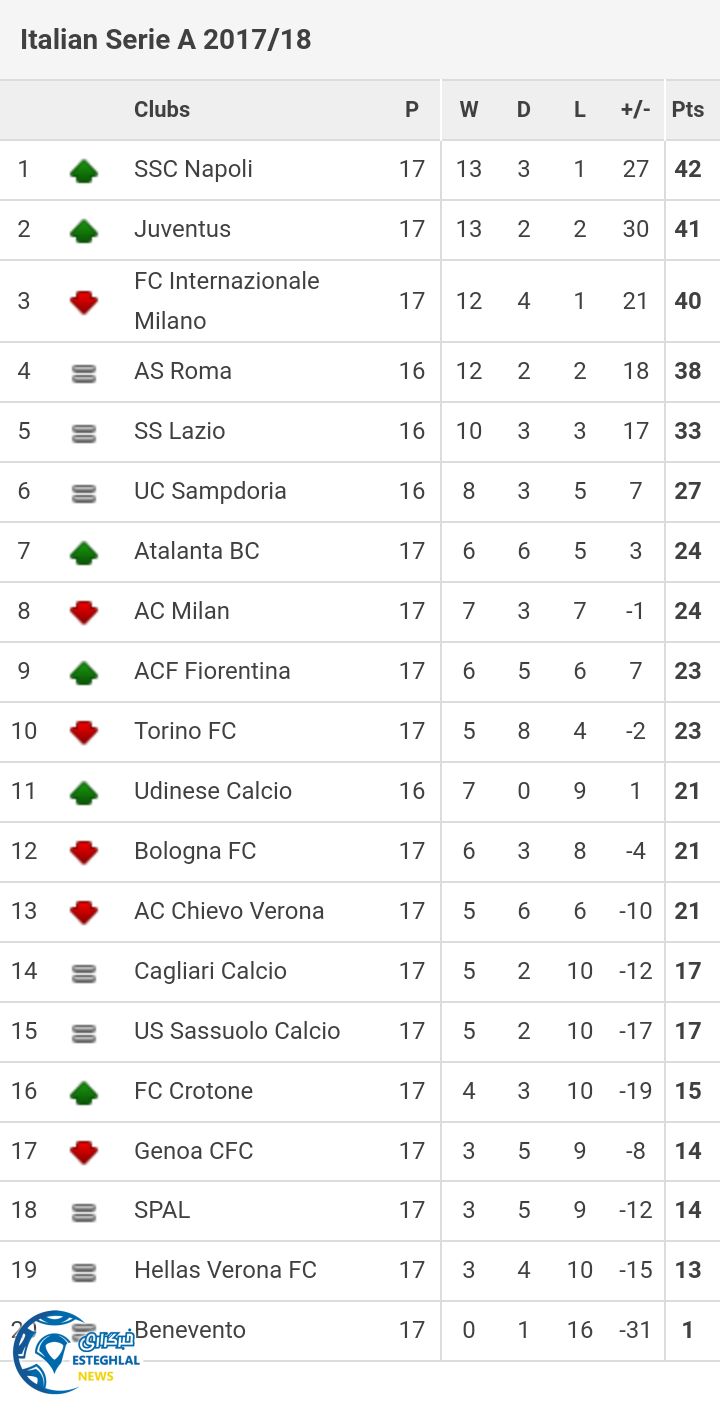Click the Pts column header

click(688, 110)
